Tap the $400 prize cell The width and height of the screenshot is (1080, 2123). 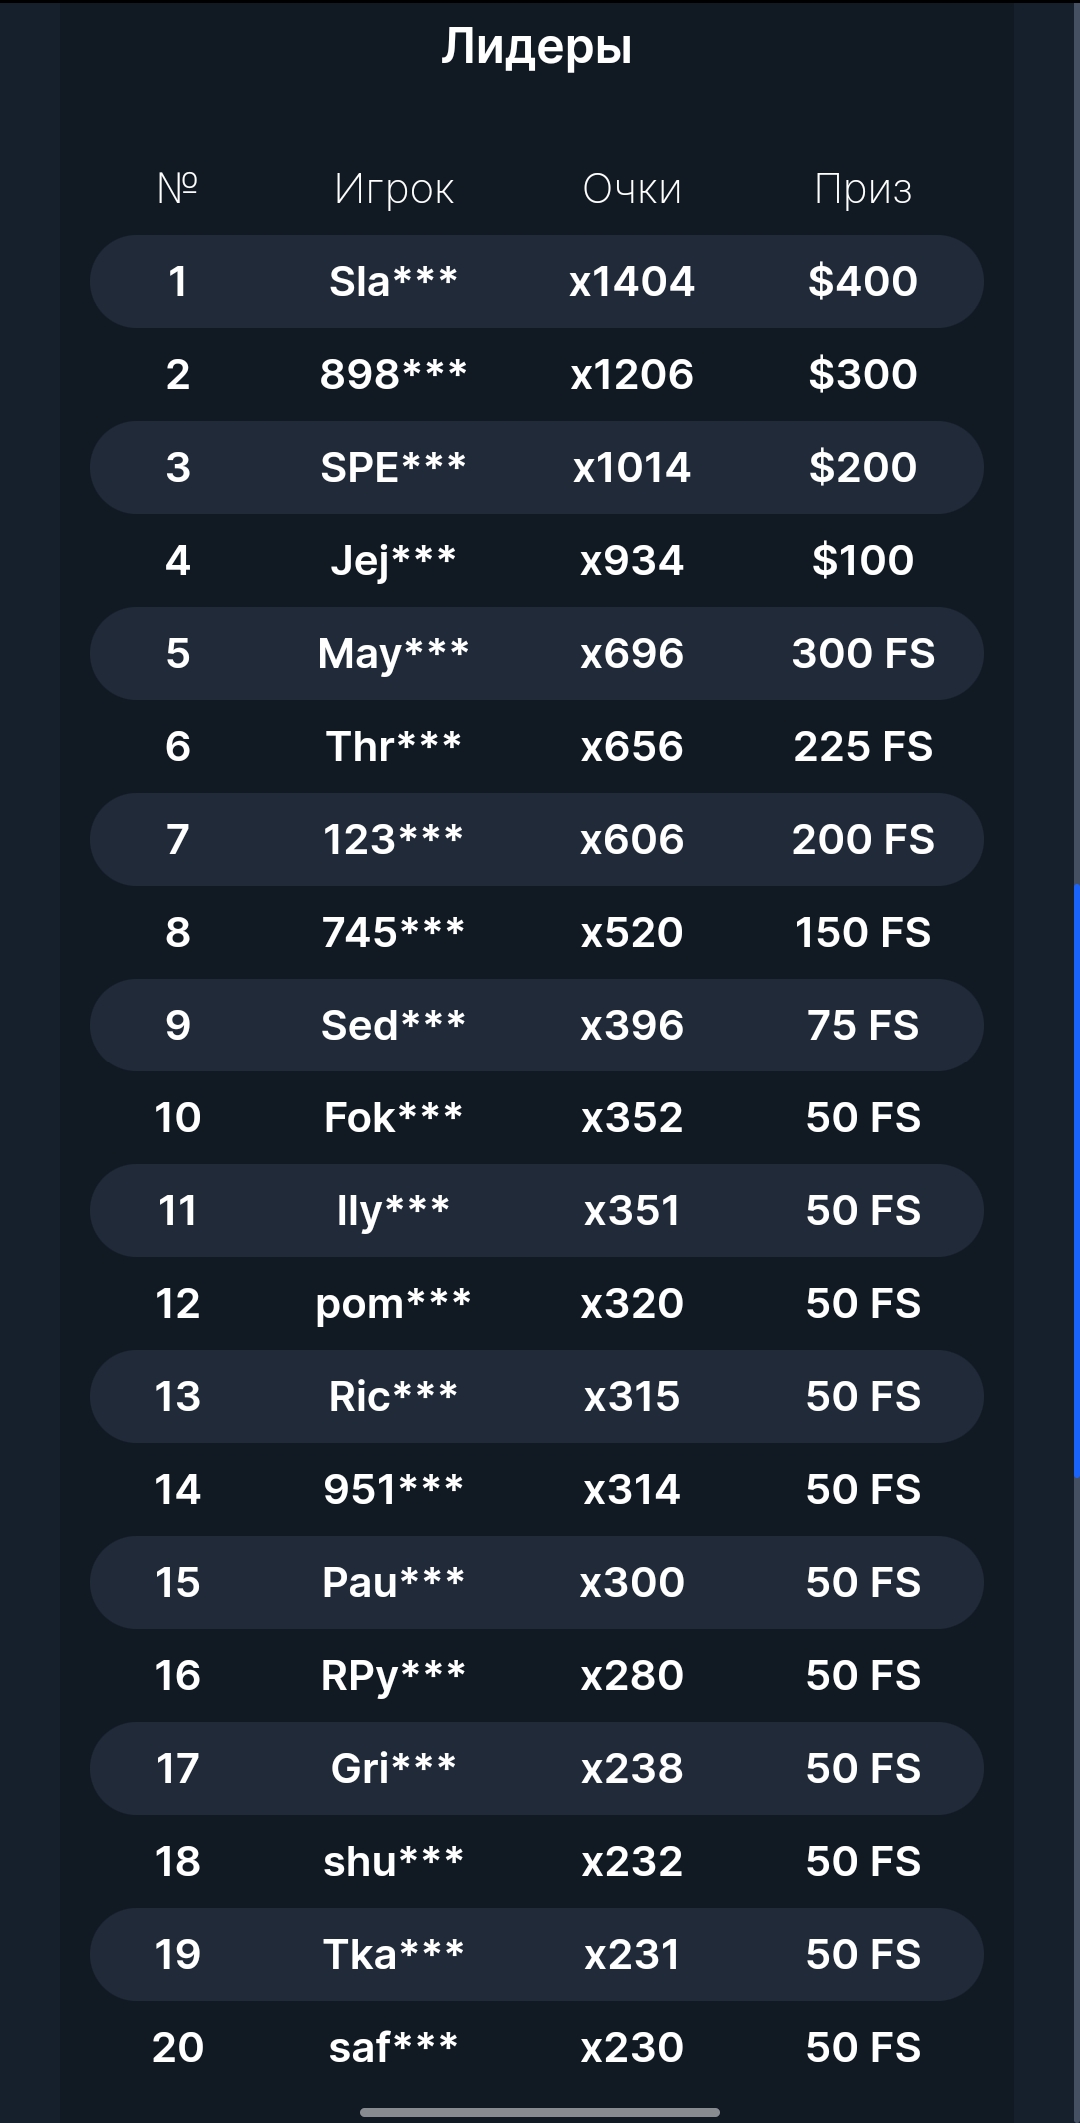(x=863, y=281)
